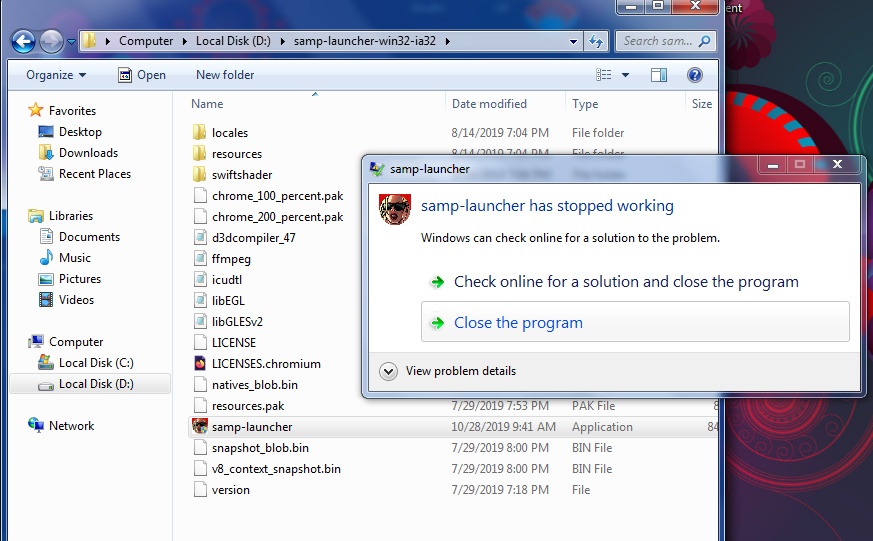The height and width of the screenshot is (541, 873).
Task: Select the icudtl file icon
Action: 200,280
